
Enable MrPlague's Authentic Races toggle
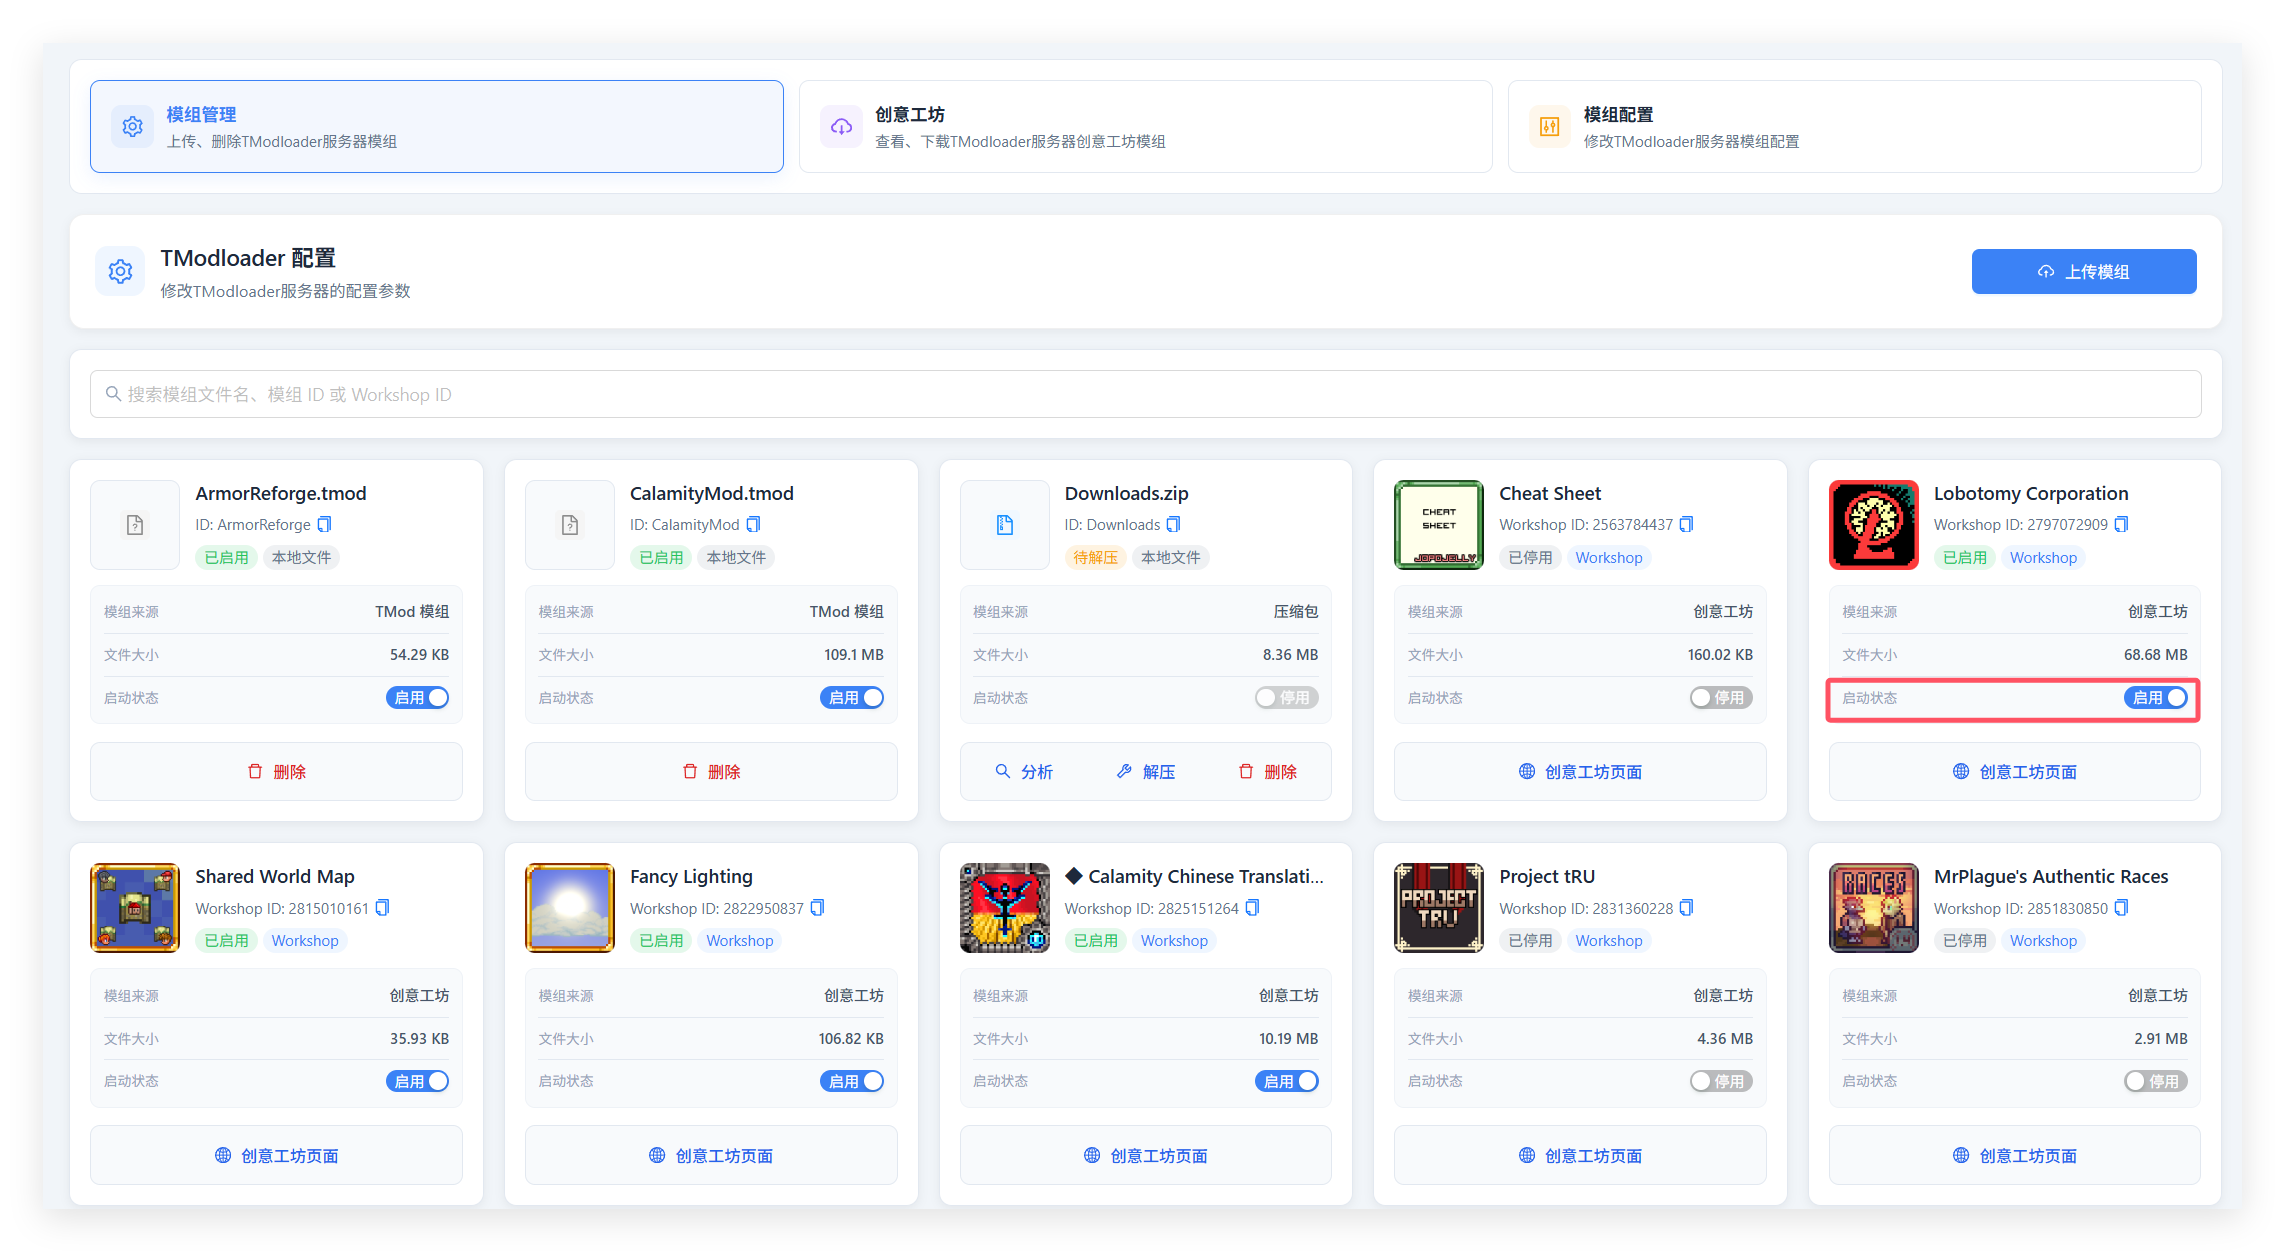point(2156,1081)
